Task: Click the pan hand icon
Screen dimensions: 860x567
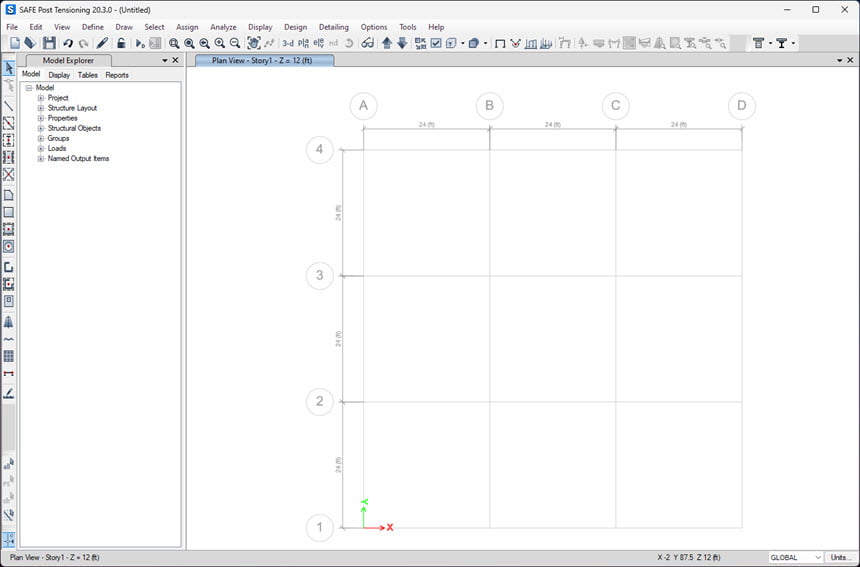Action: [253, 43]
